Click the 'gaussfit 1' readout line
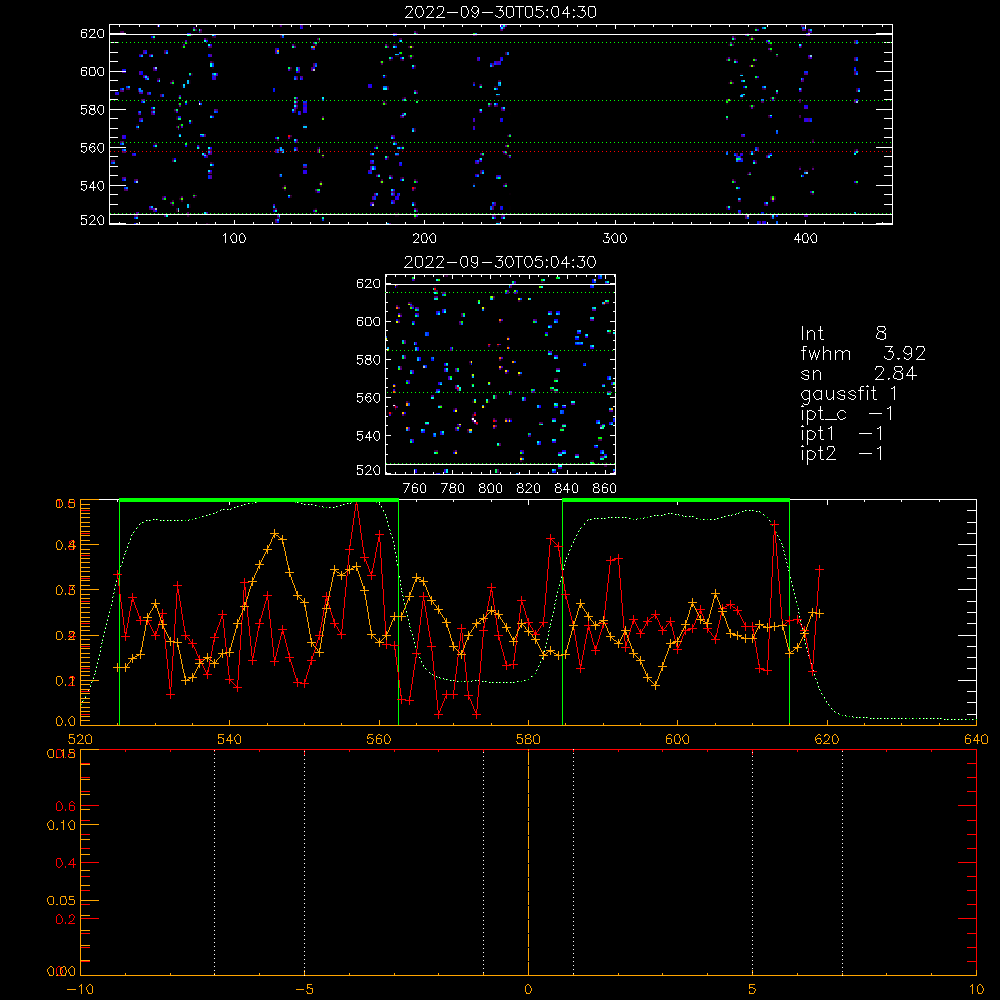1000x1000 pixels. (x=849, y=394)
